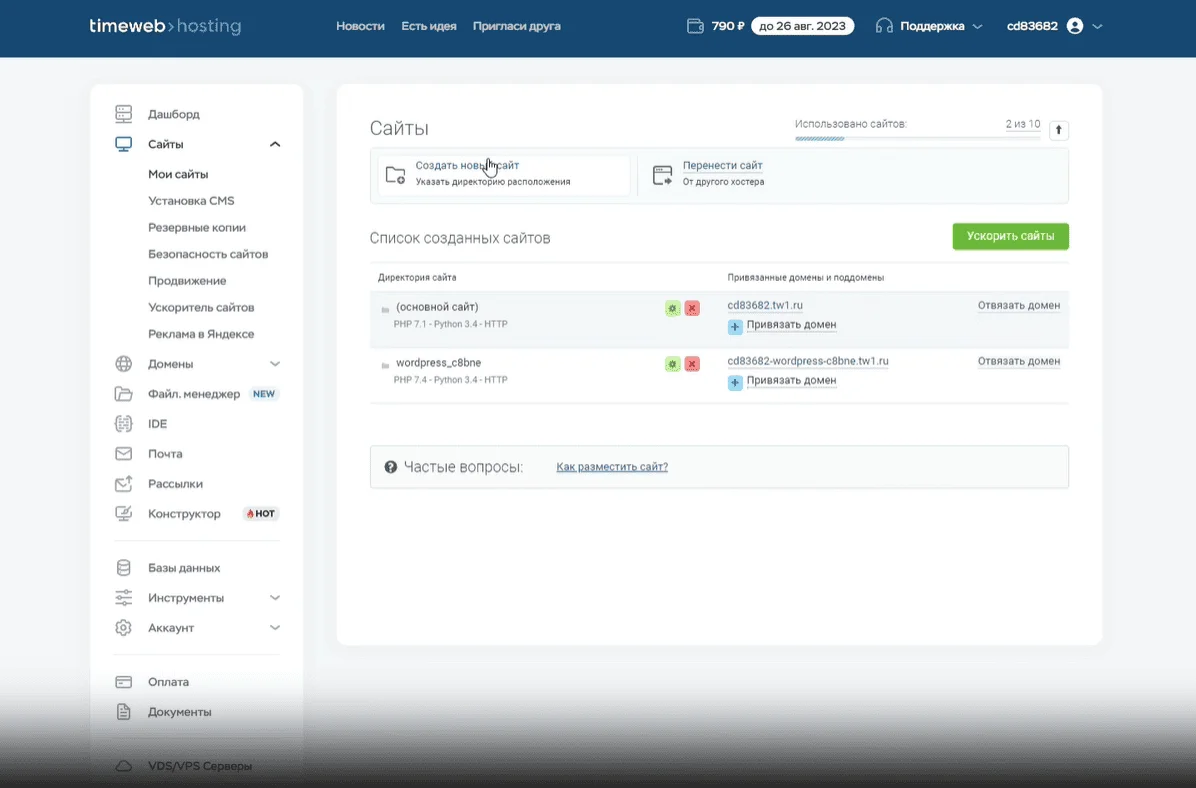Click red delete icon for основной сайт
The image size is (1196, 788).
click(692, 309)
